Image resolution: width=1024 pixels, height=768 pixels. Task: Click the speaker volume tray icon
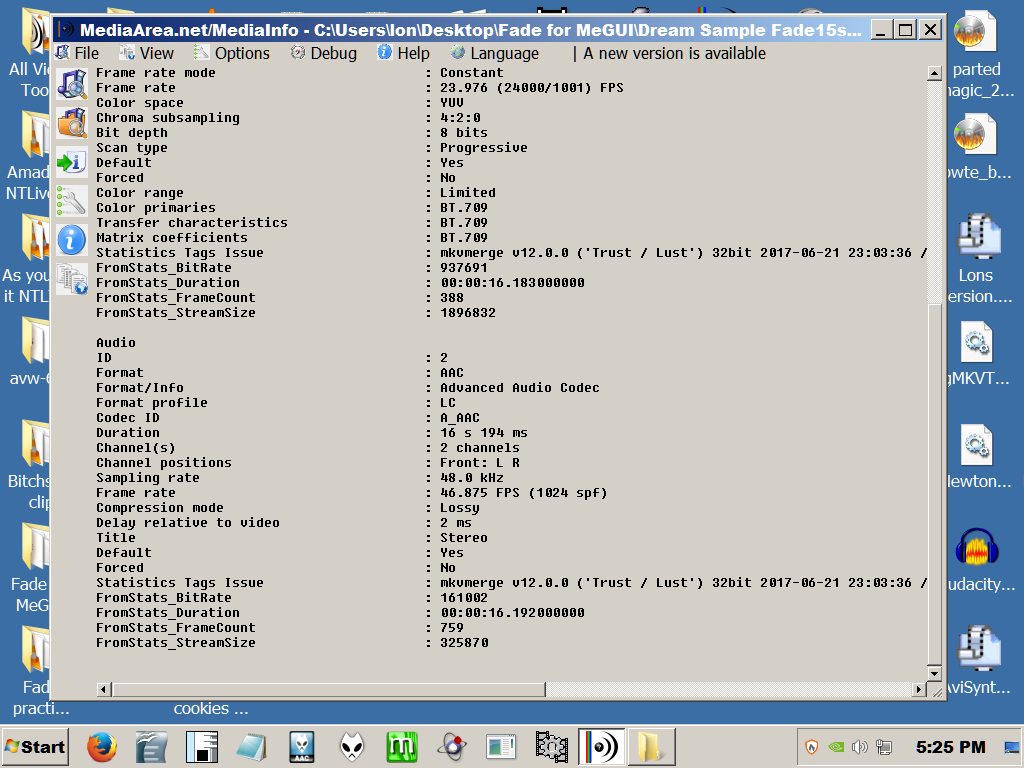(x=860, y=746)
